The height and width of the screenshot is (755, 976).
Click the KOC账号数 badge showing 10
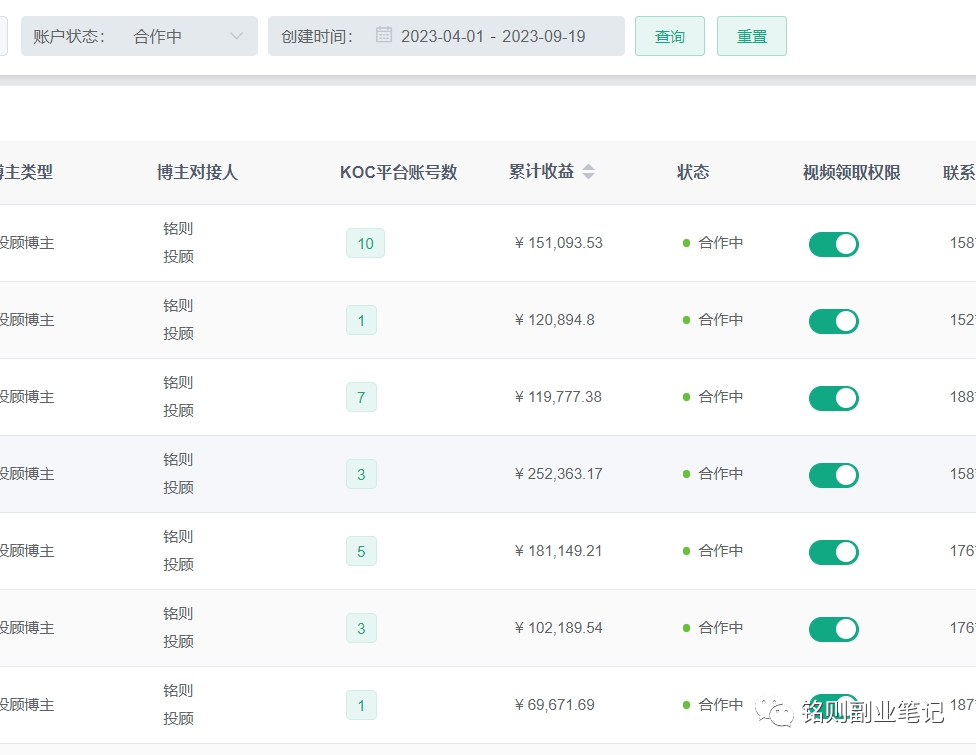(x=364, y=243)
